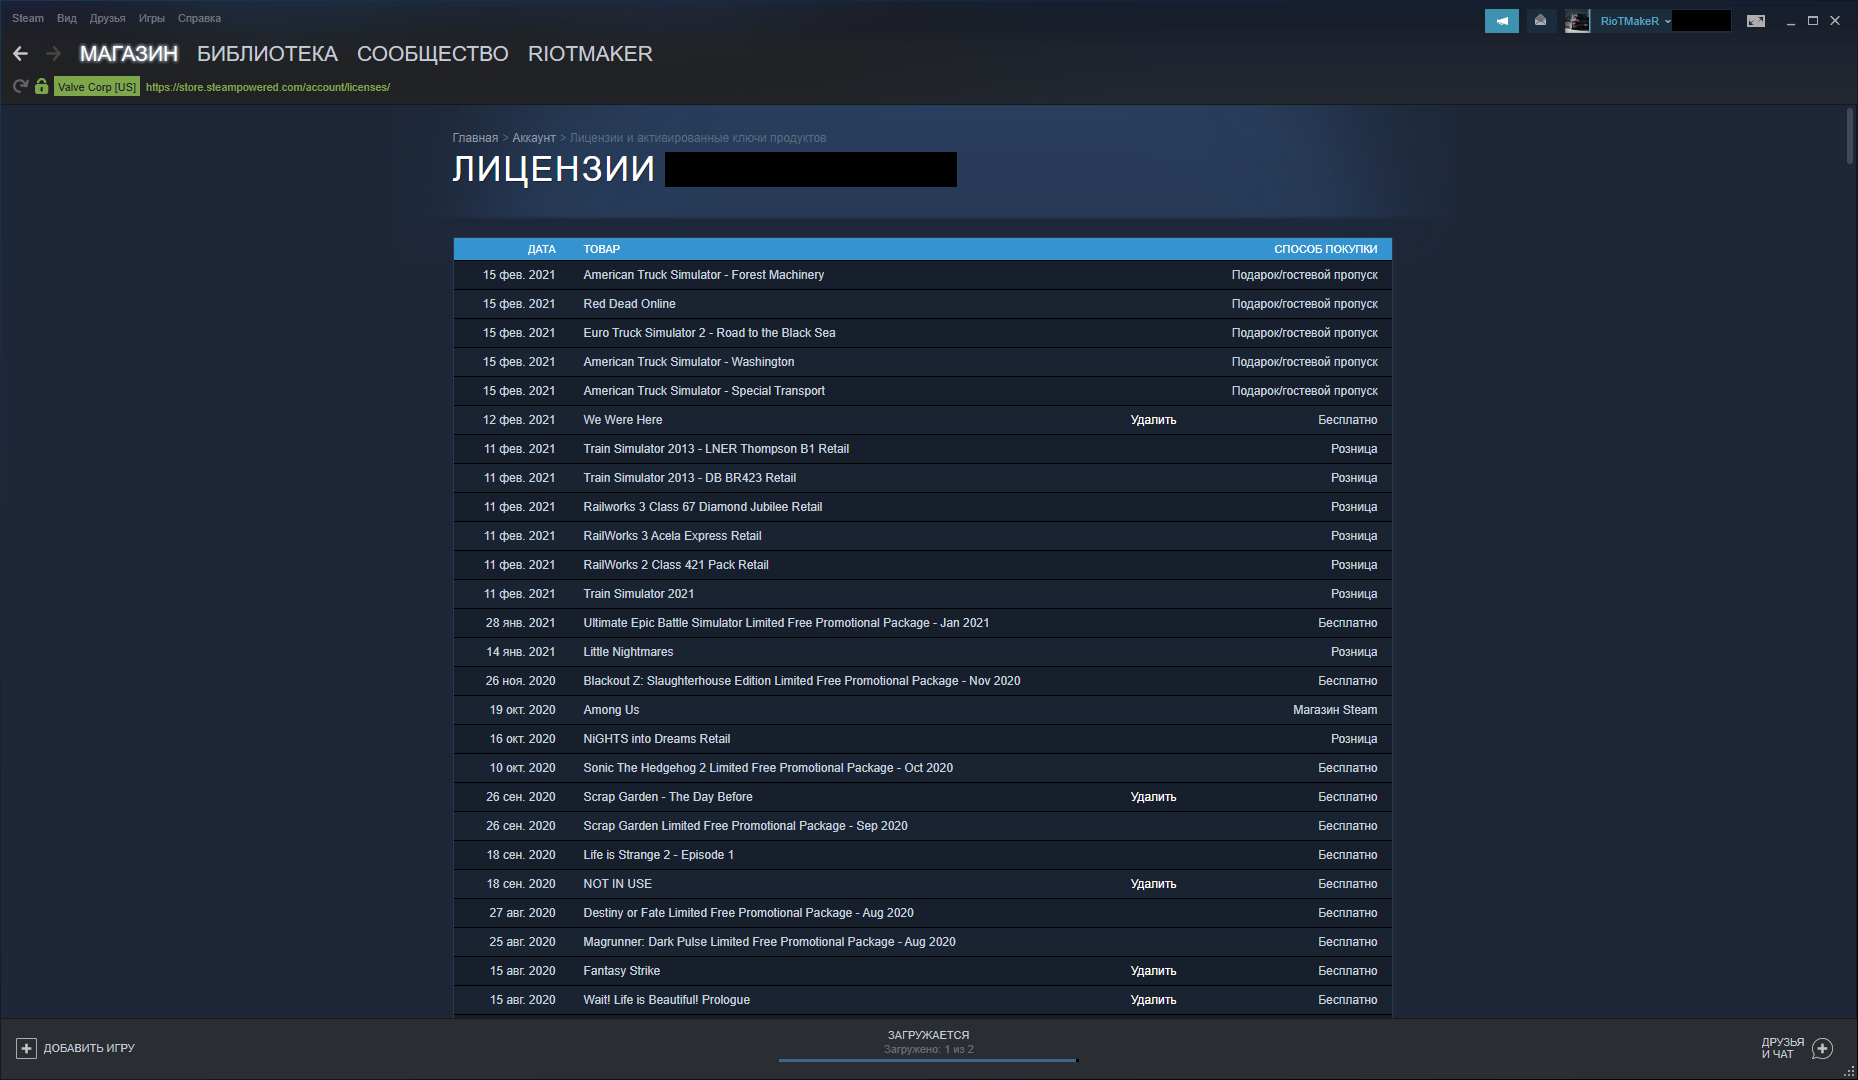Image resolution: width=1858 pixels, height=1080 pixels.
Task: Open the Steam menu
Action: [x=28, y=18]
